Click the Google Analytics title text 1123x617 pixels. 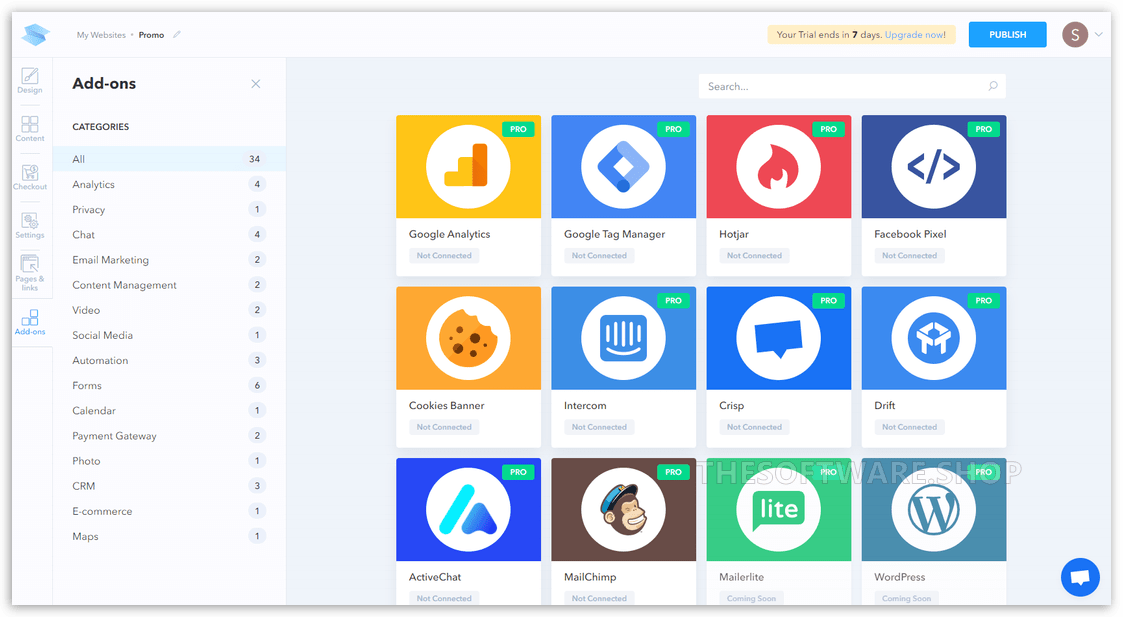pos(450,234)
